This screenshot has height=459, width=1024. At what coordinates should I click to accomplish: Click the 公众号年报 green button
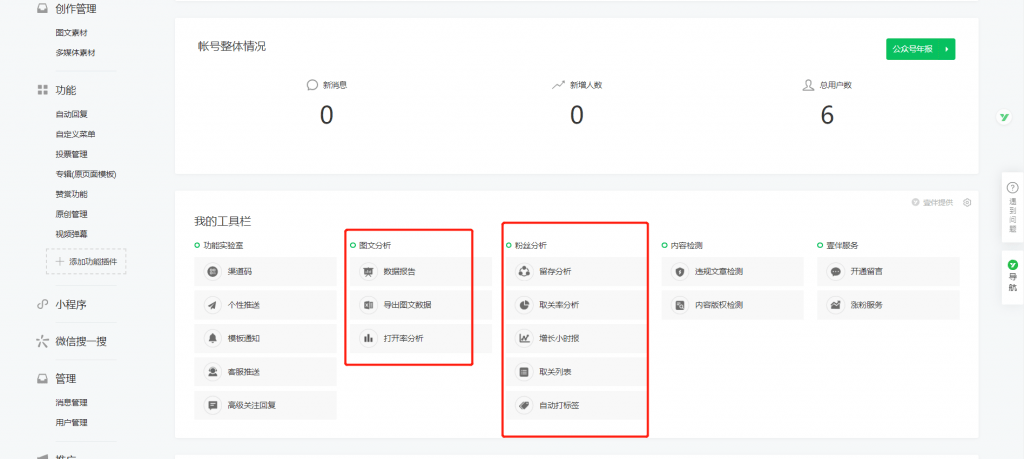click(920, 48)
